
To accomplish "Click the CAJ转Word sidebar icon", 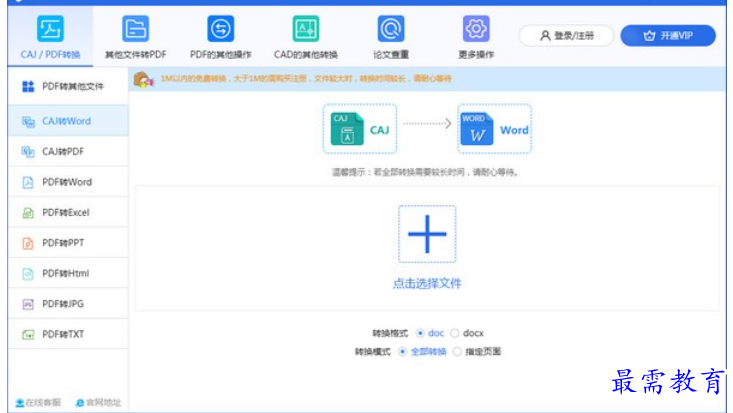I will click(x=28, y=122).
